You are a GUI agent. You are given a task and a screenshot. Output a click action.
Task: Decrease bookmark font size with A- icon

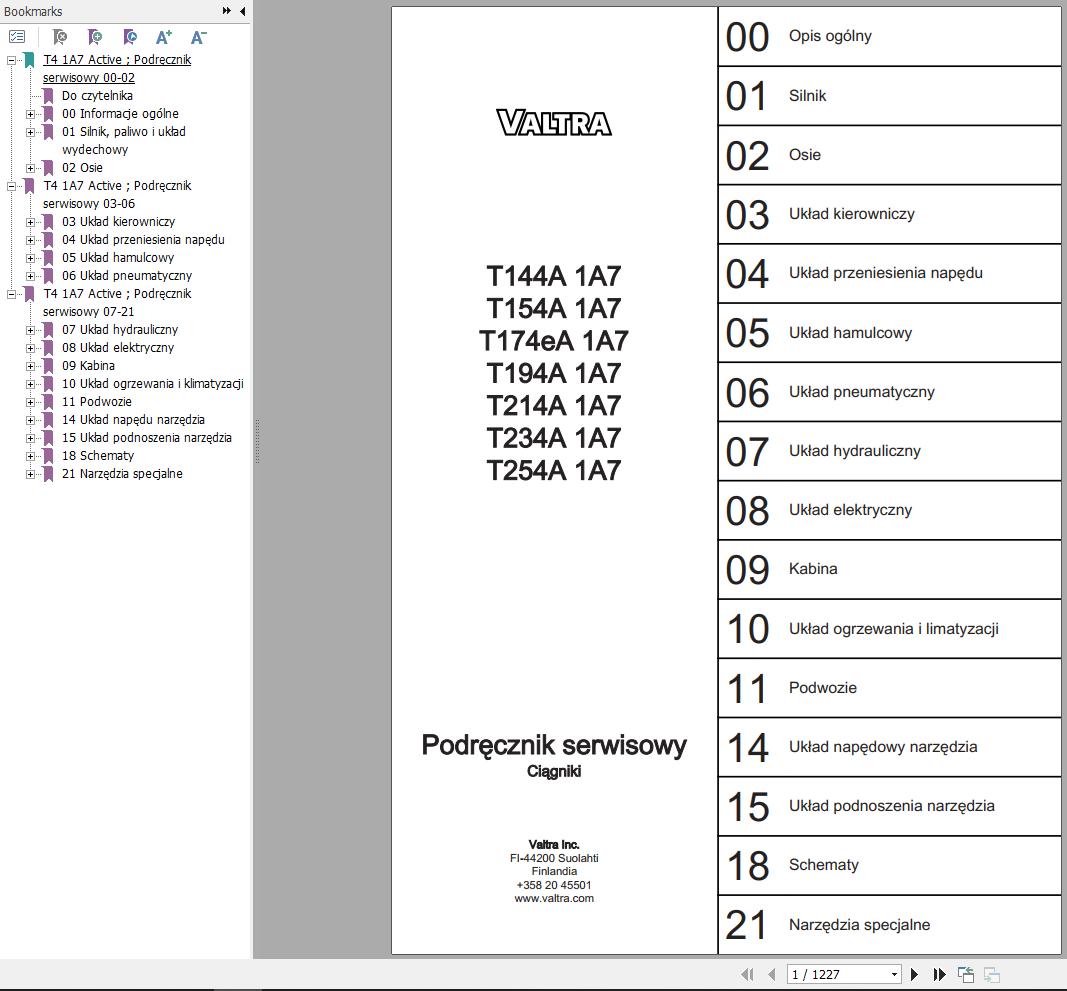coord(198,37)
